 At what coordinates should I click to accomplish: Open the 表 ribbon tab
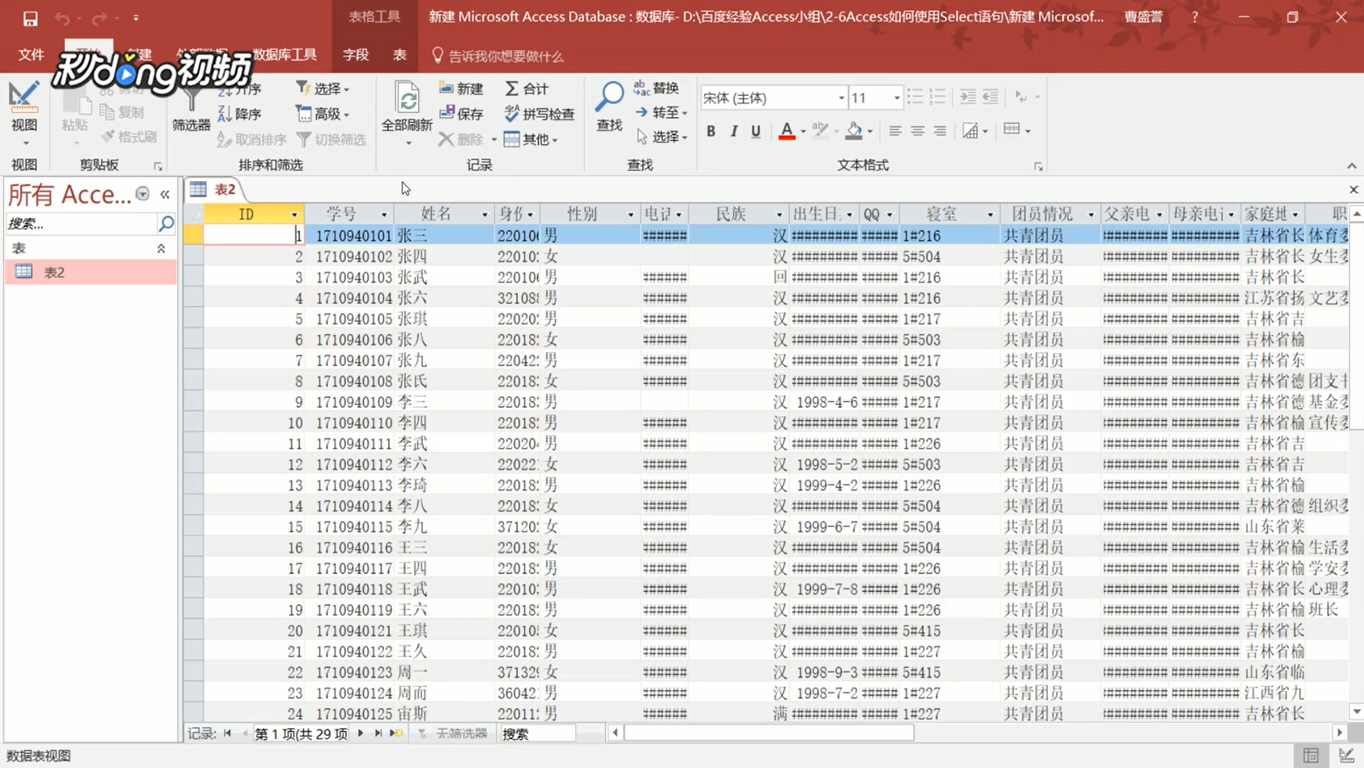coord(400,55)
